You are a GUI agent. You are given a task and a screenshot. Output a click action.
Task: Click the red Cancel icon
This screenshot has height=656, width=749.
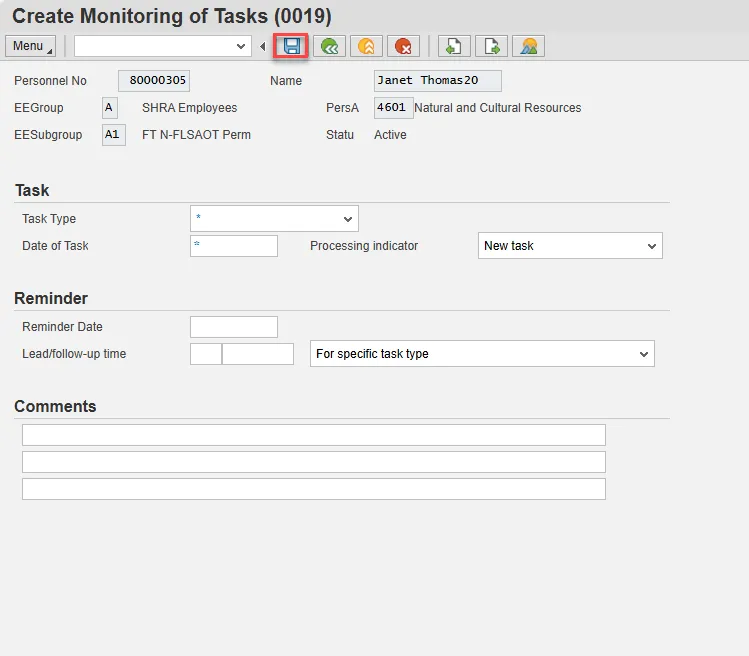tap(403, 46)
